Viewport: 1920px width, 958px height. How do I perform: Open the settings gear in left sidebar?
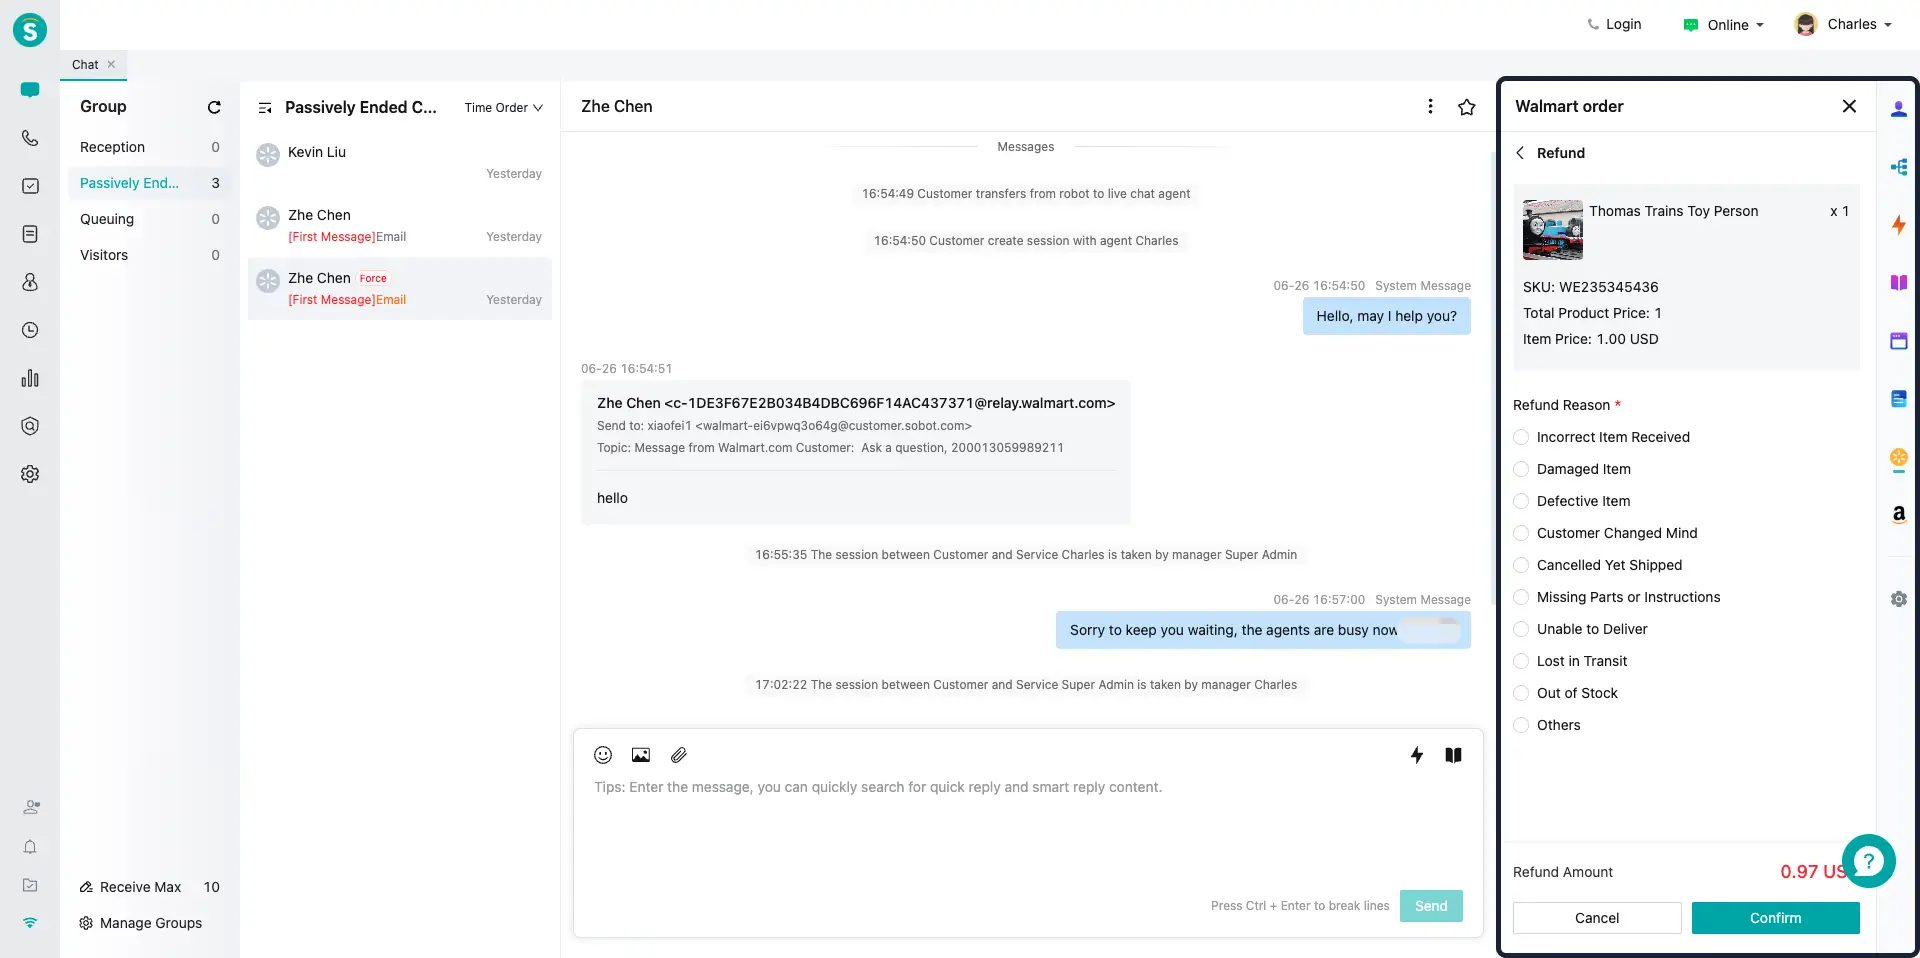click(30, 474)
